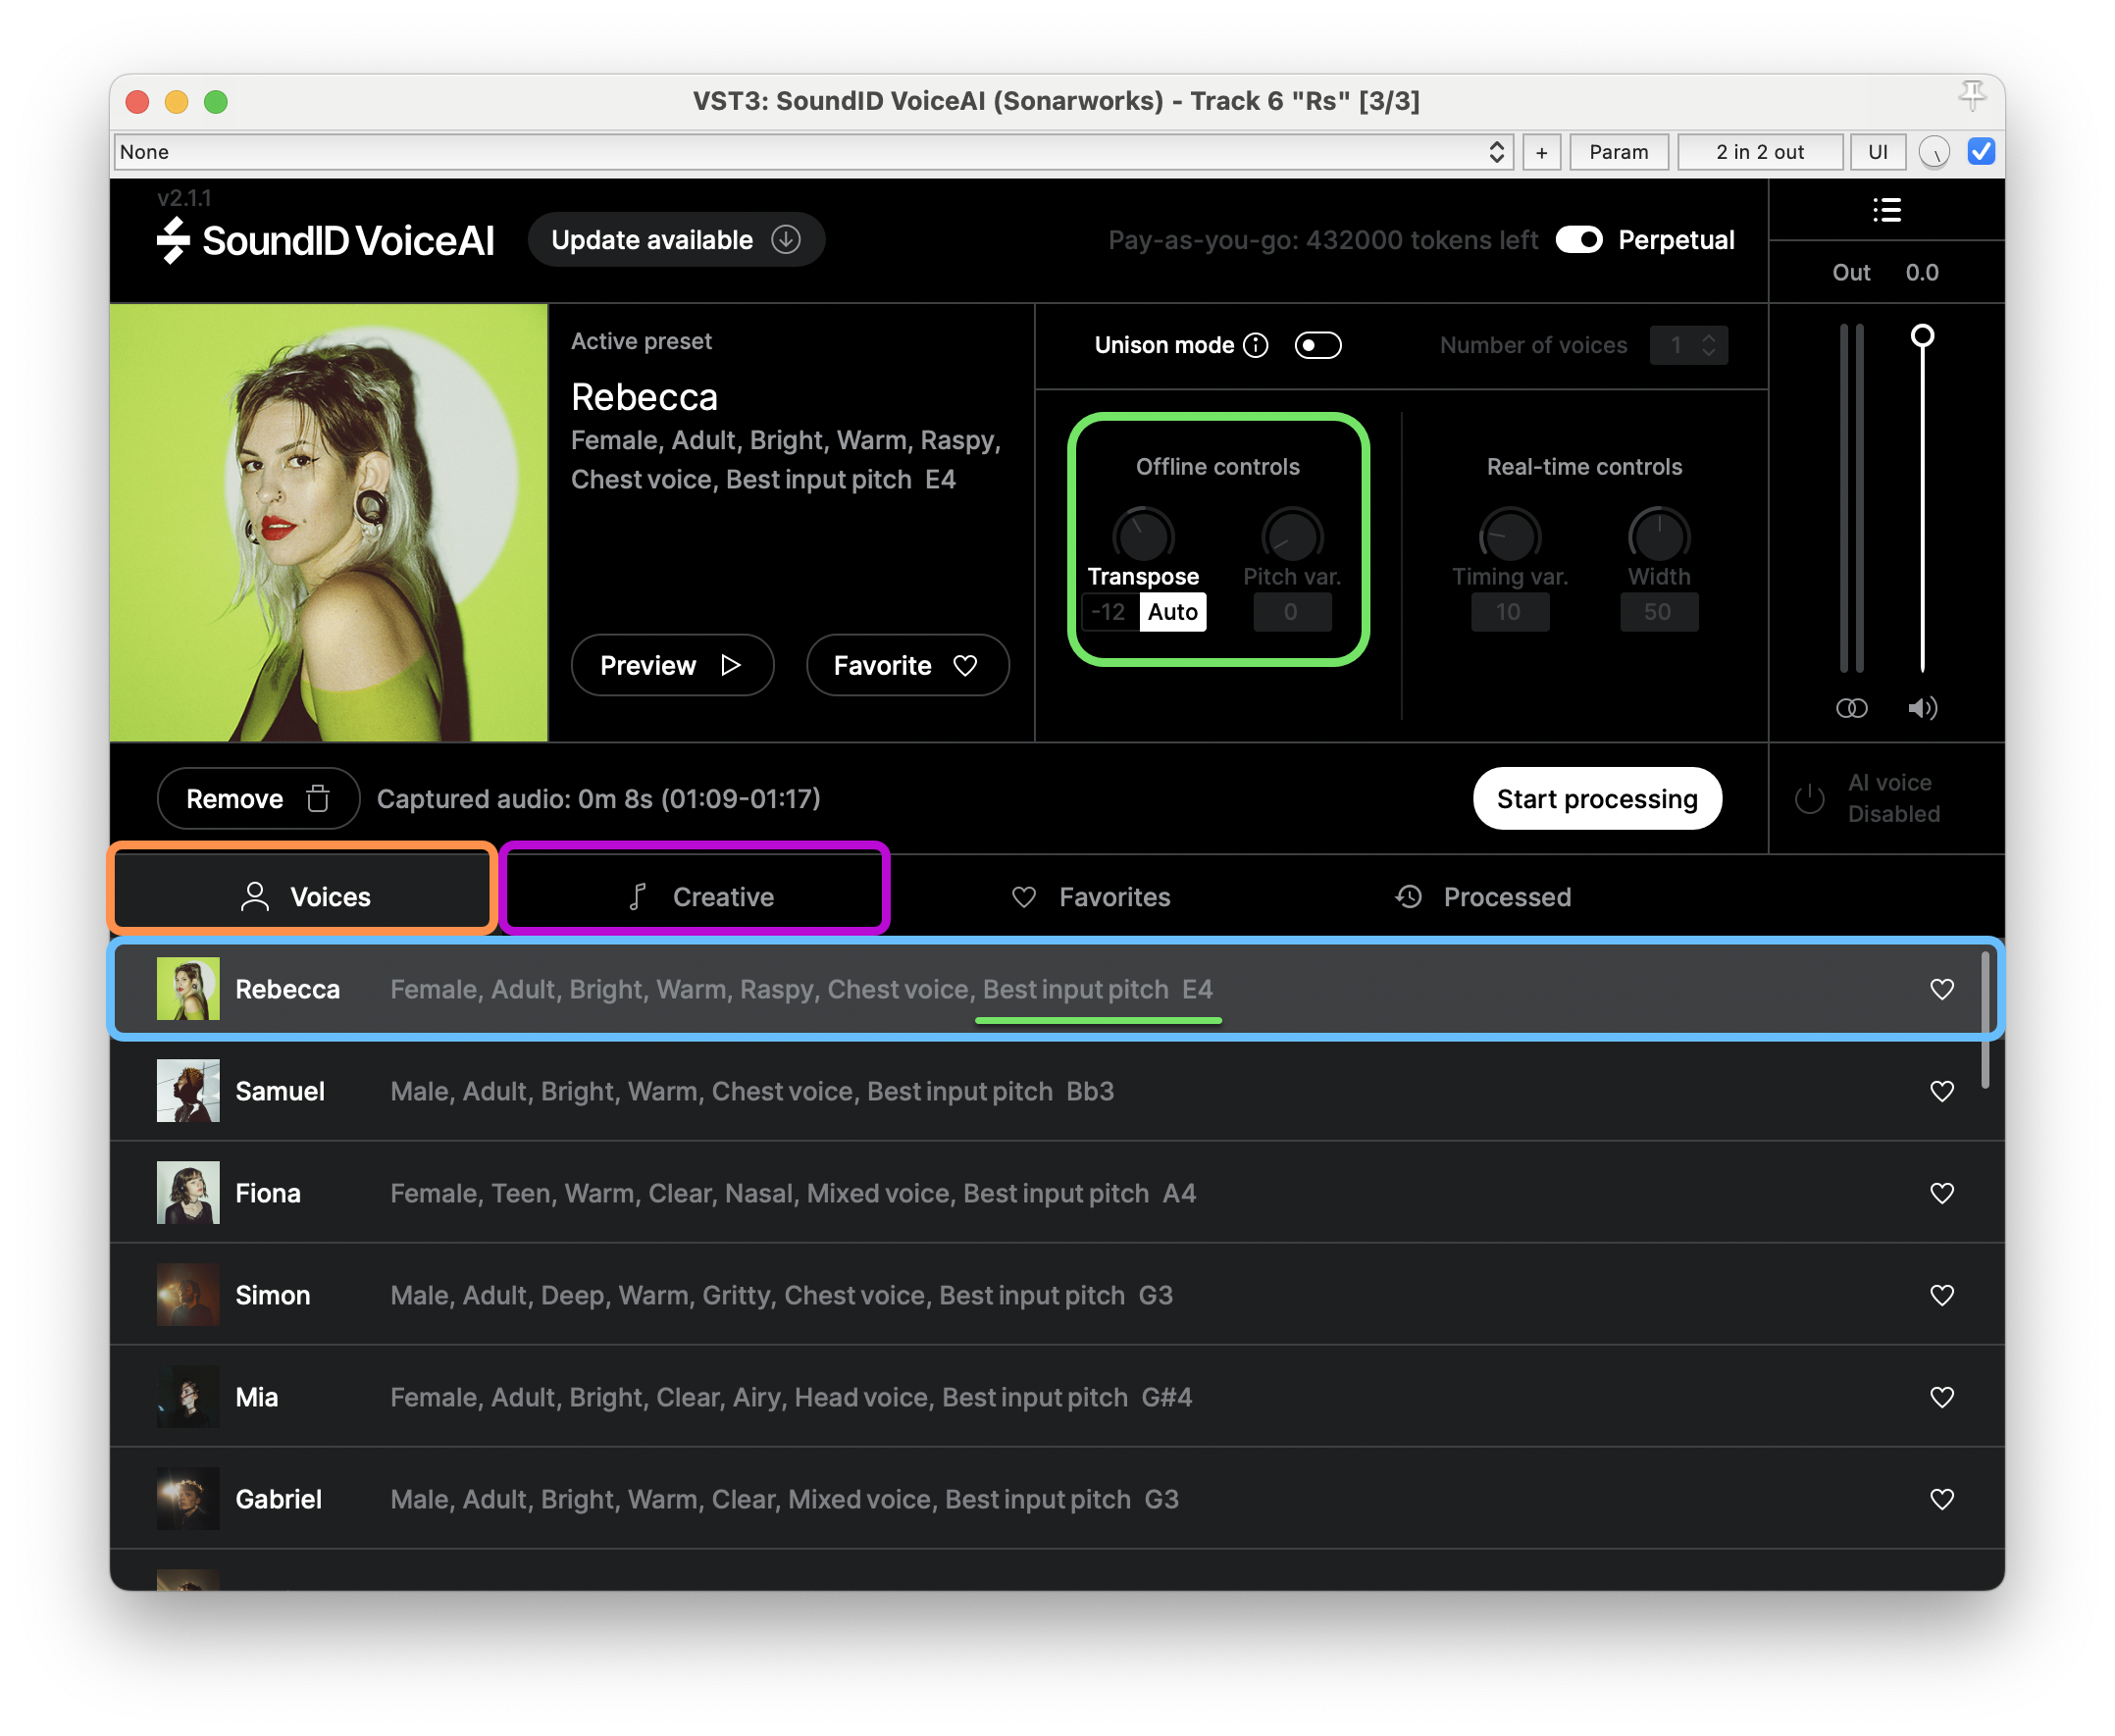
Task: Click the SoundID VoiceAI logo
Action: tap(326, 240)
